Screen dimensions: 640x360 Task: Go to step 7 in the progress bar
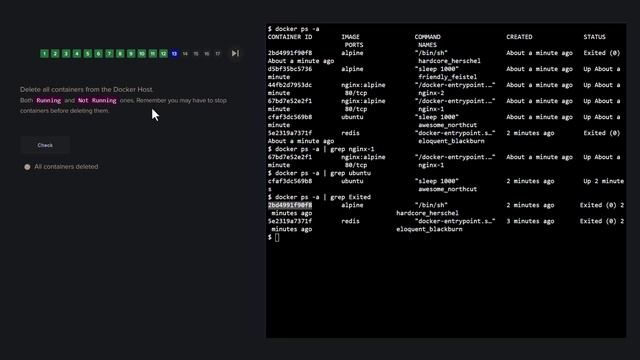tap(109, 53)
